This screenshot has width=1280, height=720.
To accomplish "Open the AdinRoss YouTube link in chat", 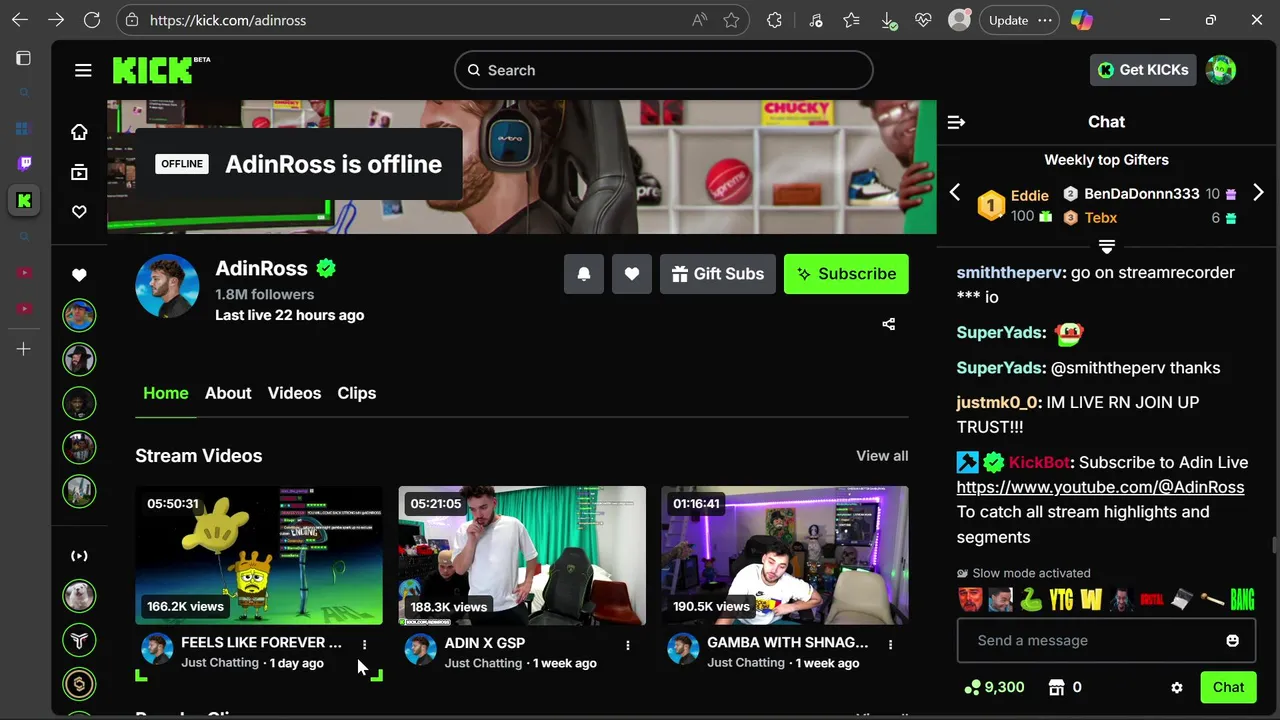I will click(1100, 487).
